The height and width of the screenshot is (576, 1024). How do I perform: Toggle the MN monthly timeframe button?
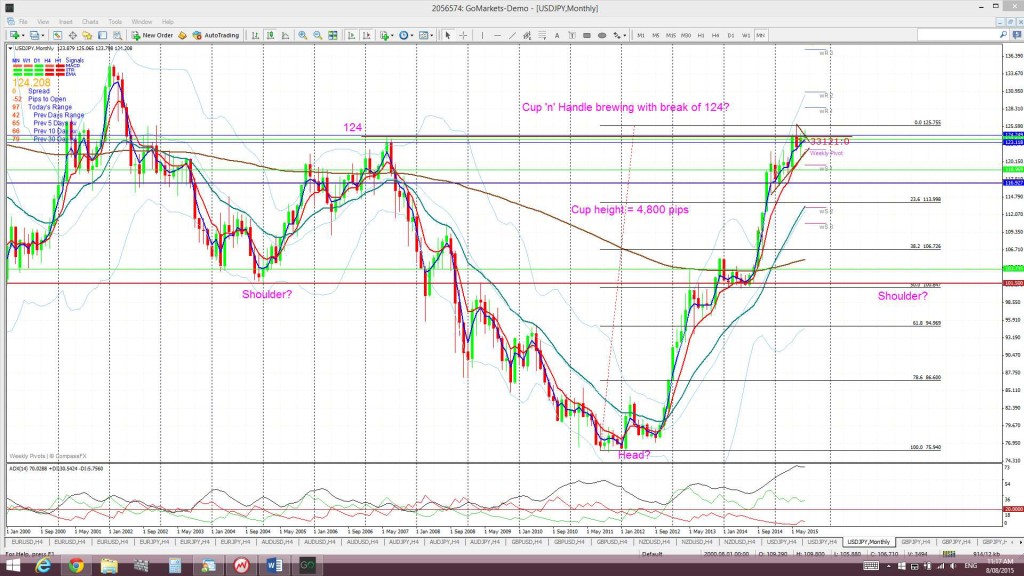click(761, 35)
